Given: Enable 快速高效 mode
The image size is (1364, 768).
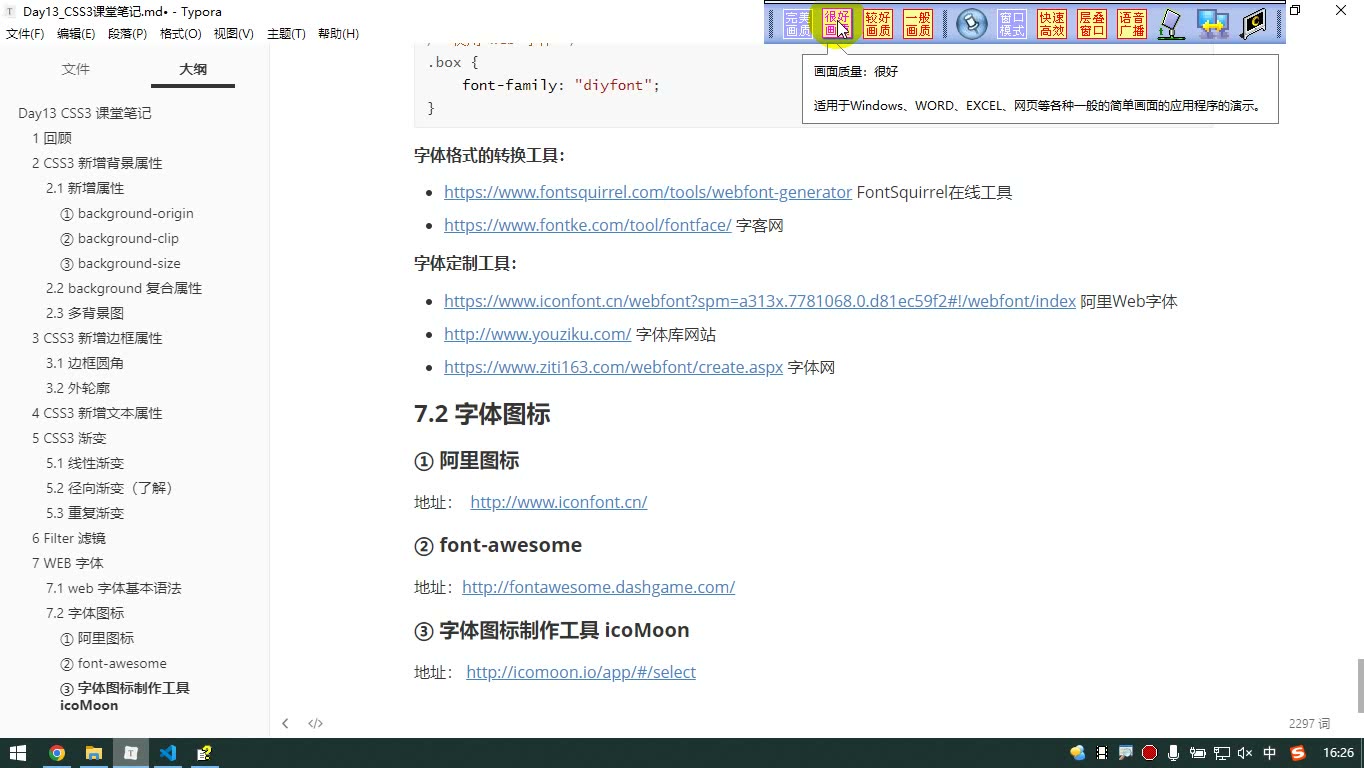Looking at the screenshot, I should pyautogui.click(x=1052, y=24).
